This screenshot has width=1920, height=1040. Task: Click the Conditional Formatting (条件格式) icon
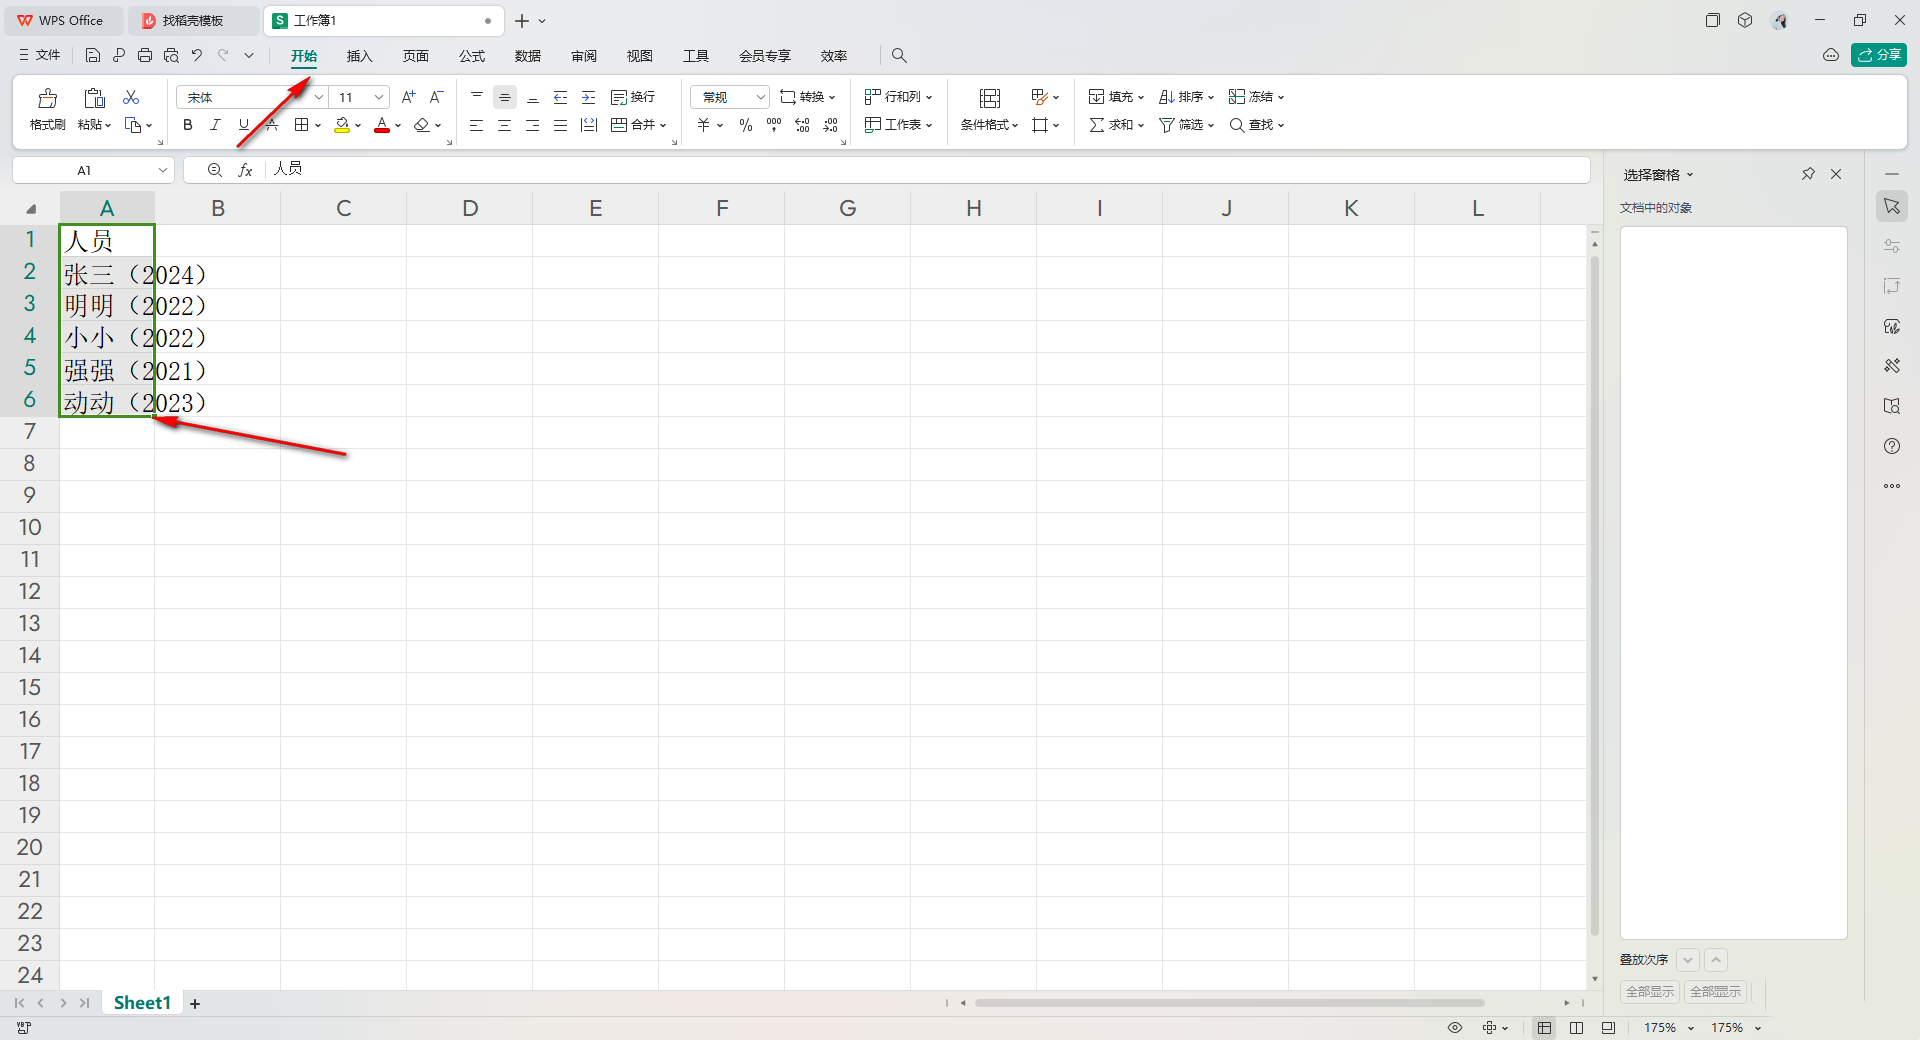click(990, 98)
